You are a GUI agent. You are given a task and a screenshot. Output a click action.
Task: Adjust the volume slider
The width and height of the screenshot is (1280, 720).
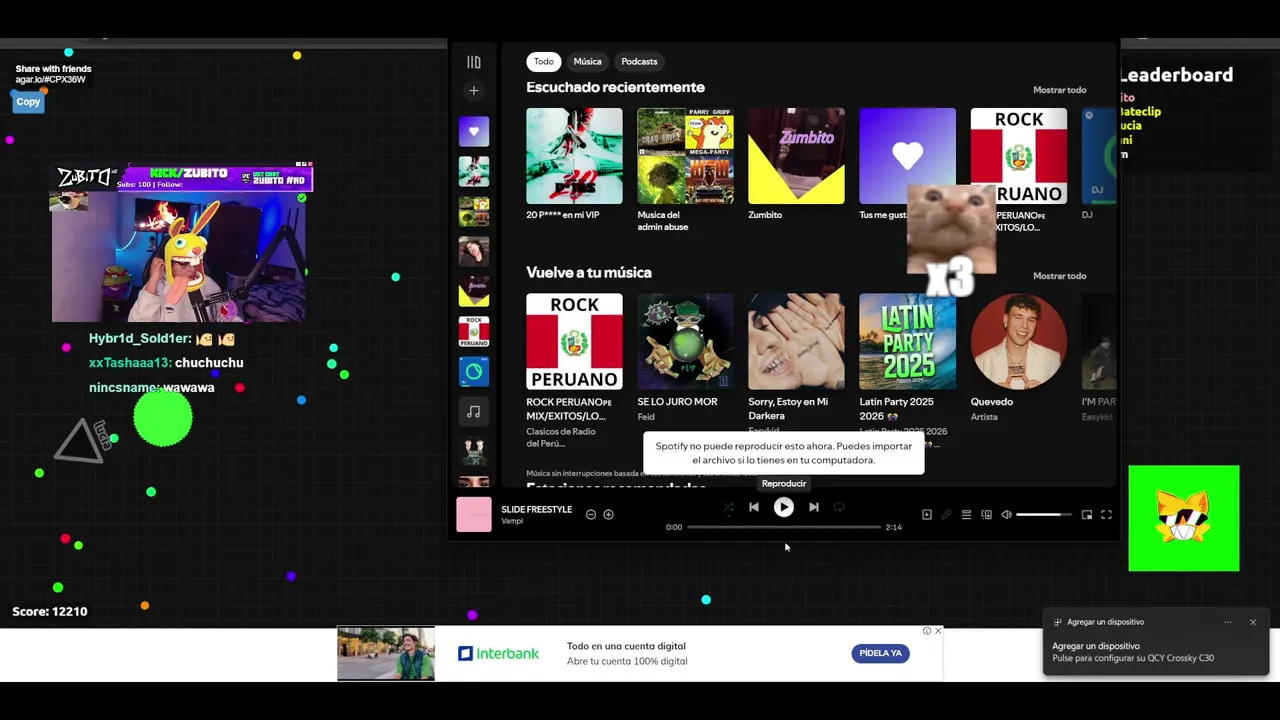click(x=1044, y=515)
